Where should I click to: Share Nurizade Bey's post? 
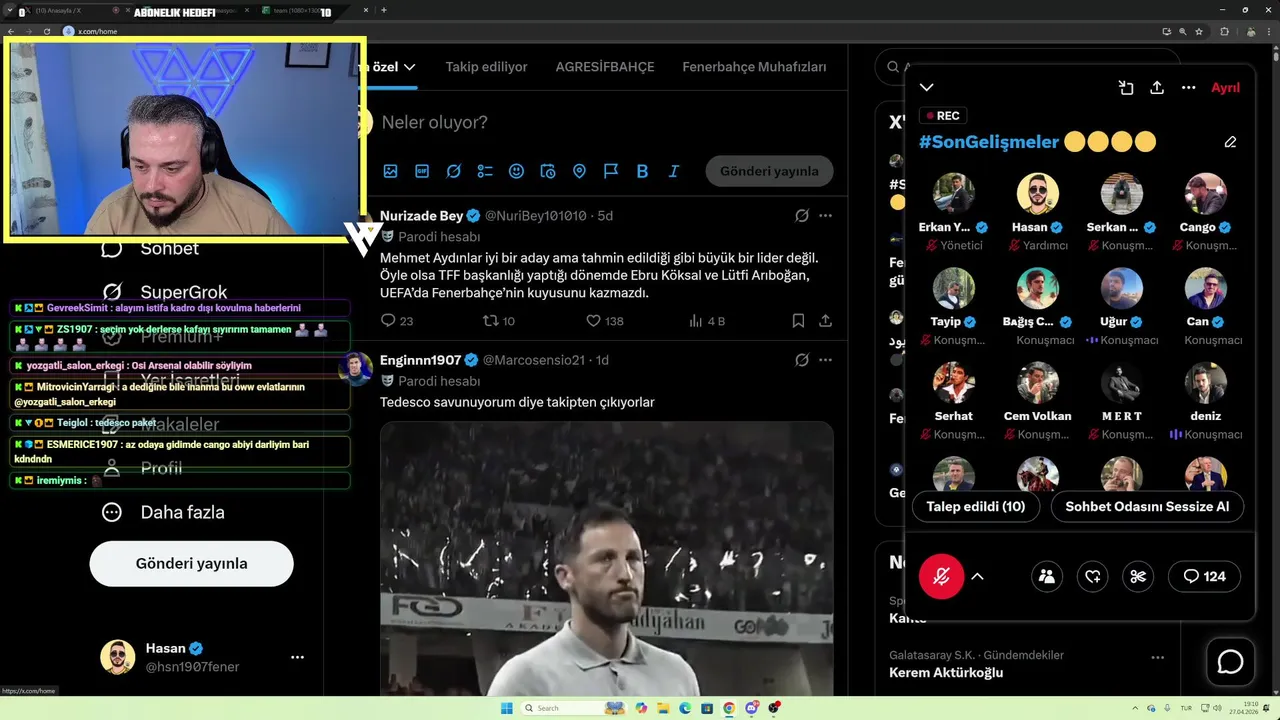[825, 321]
